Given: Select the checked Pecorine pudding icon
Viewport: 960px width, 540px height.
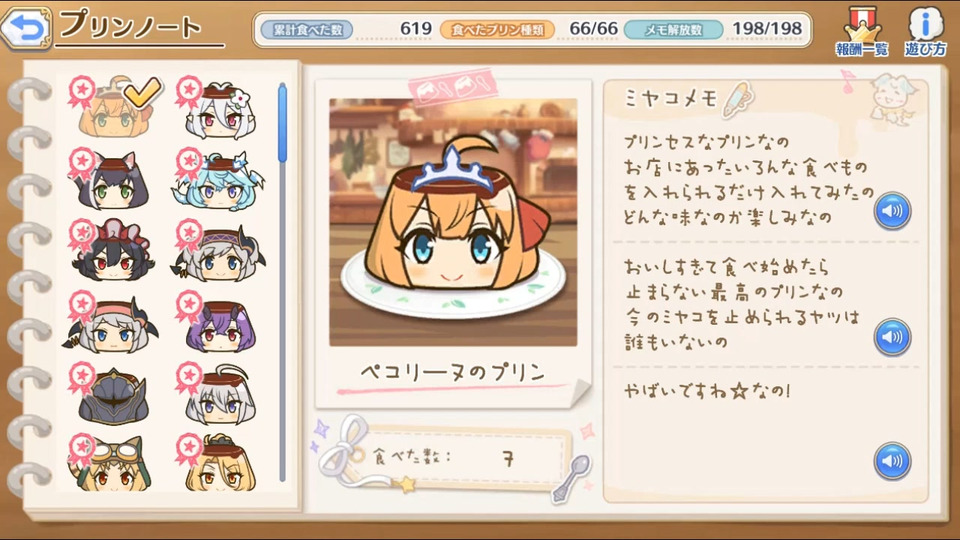Looking at the screenshot, I should pos(114,107).
